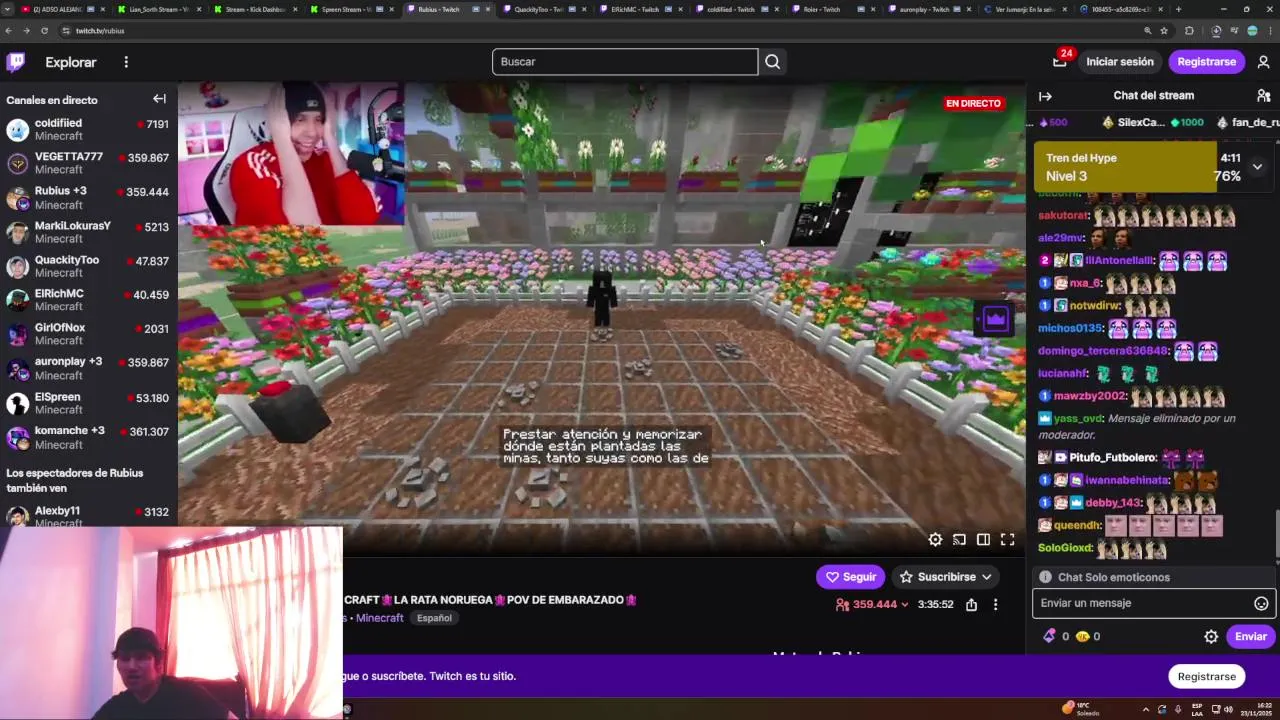Click the chat scrollbar
Screen dimensions: 1280x720
(x=1277, y=535)
